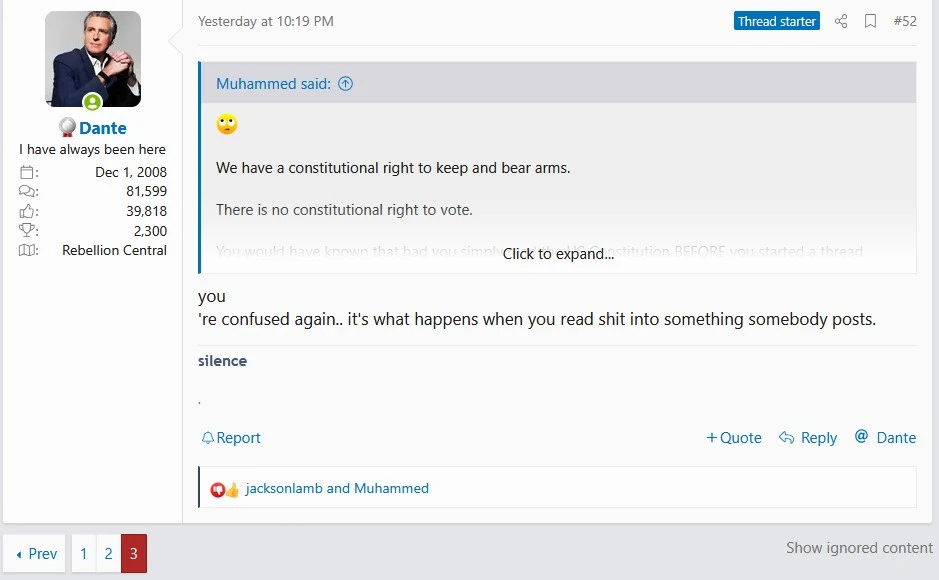Expand the quoted text with Click to expand

click(x=558, y=254)
